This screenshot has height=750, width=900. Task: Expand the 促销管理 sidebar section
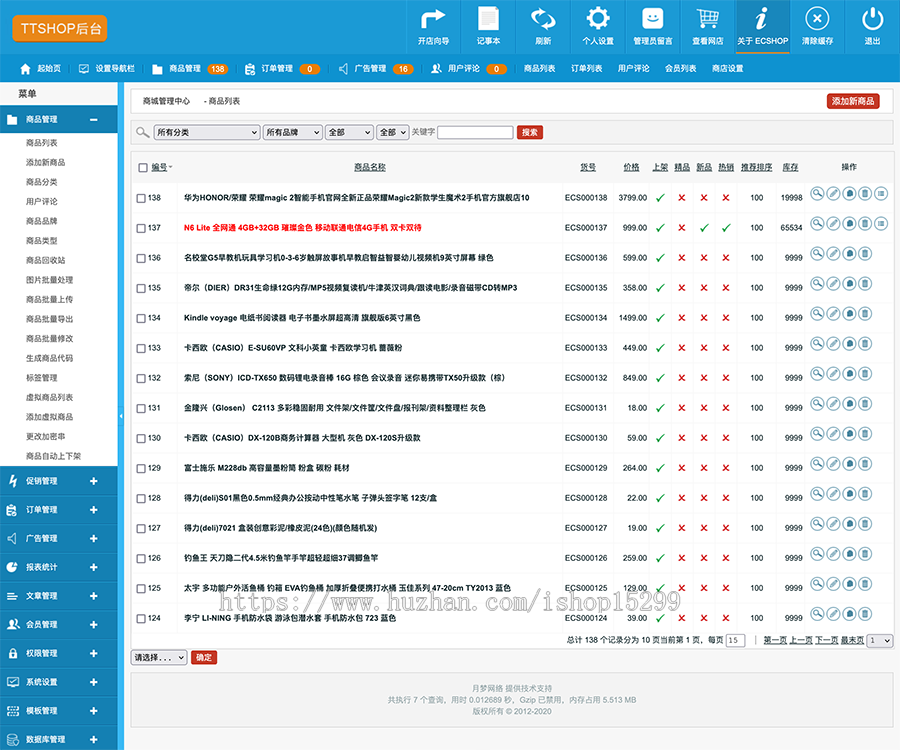point(94,481)
